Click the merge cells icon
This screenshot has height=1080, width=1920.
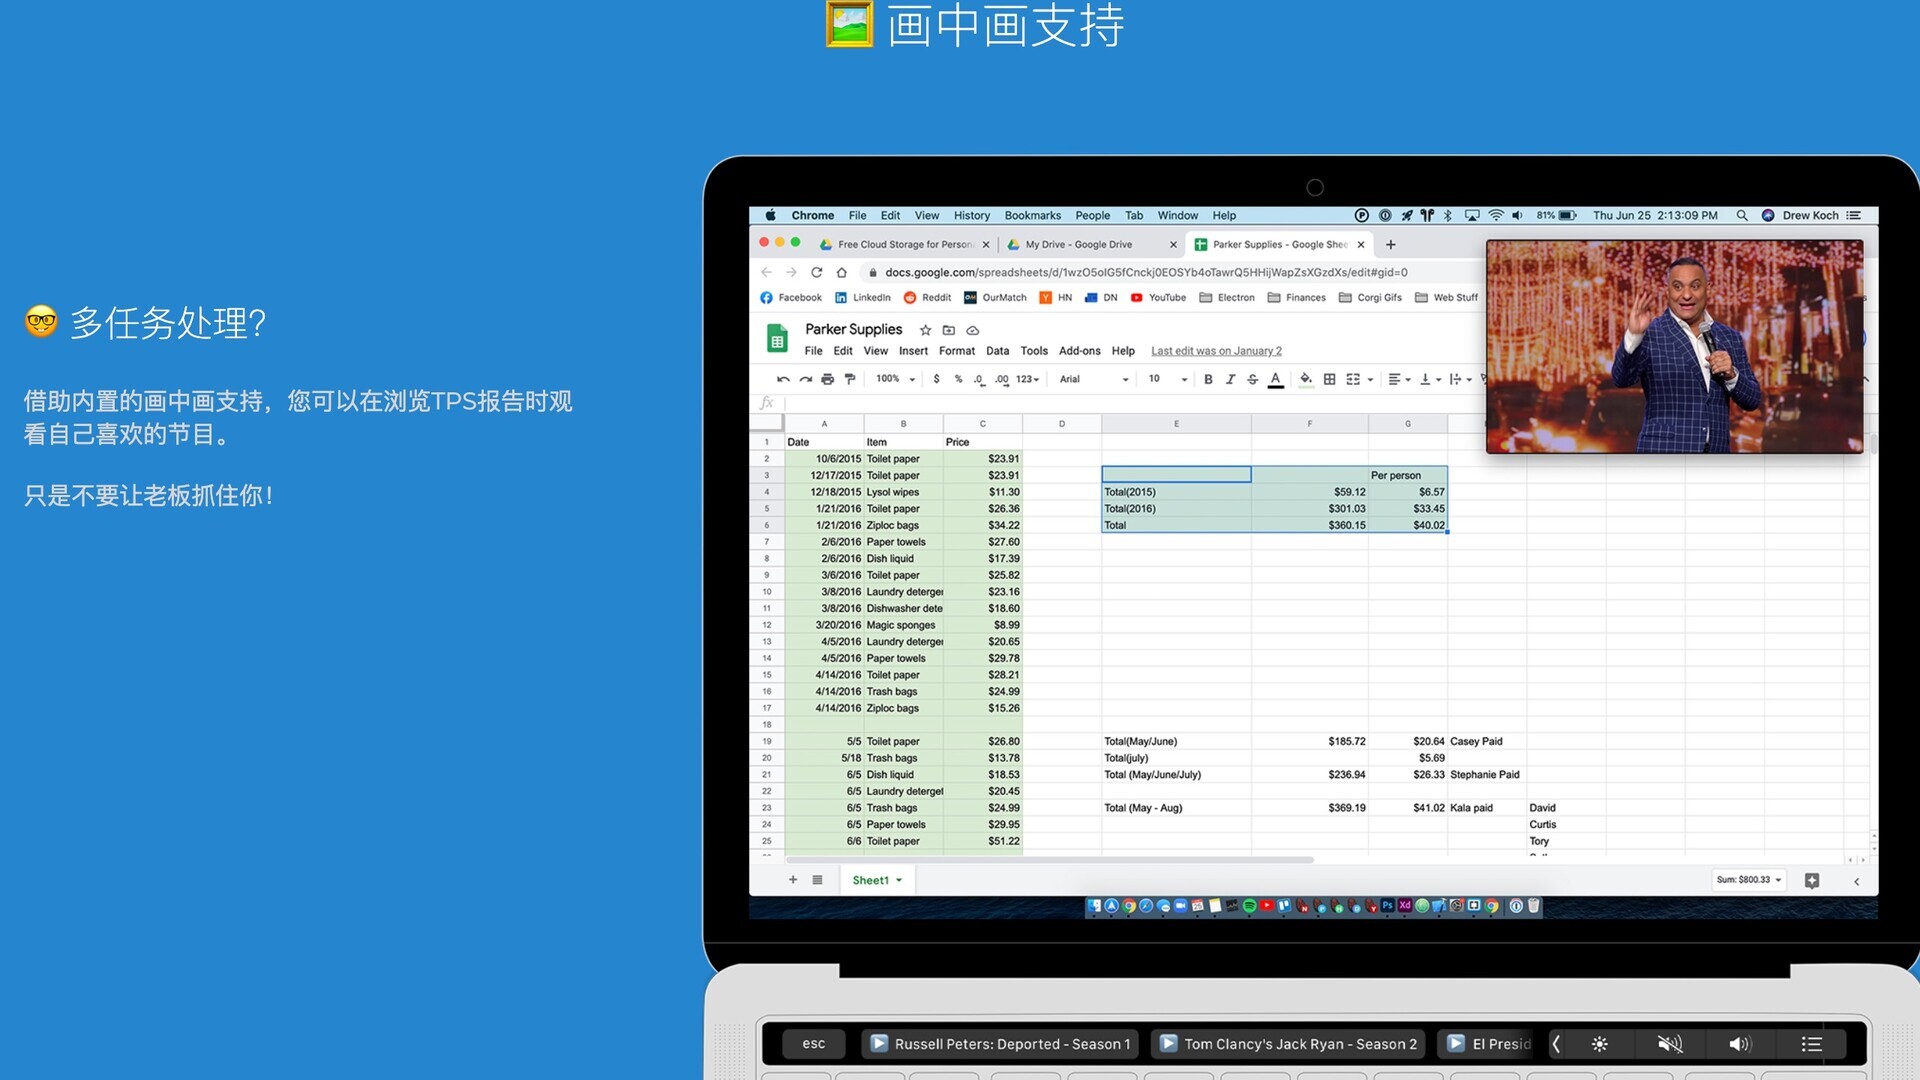point(1353,379)
